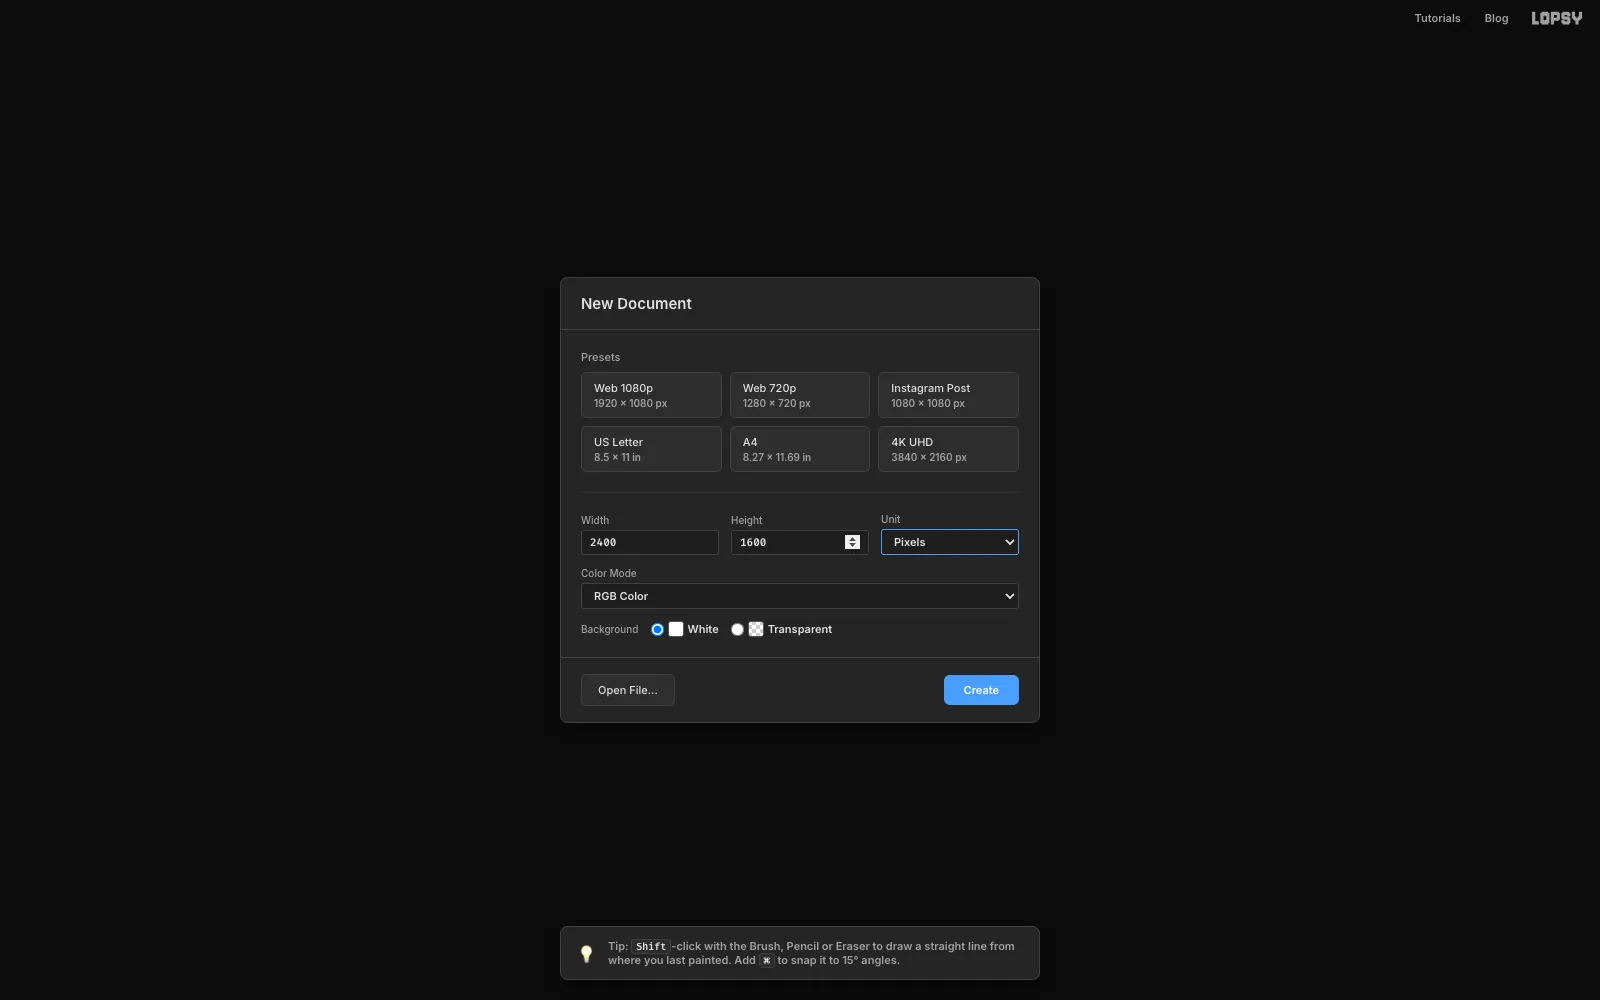The image size is (1600, 1000).
Task: Choose the US Letter preset
Action: pyautogui.click(x=651, y=449)
